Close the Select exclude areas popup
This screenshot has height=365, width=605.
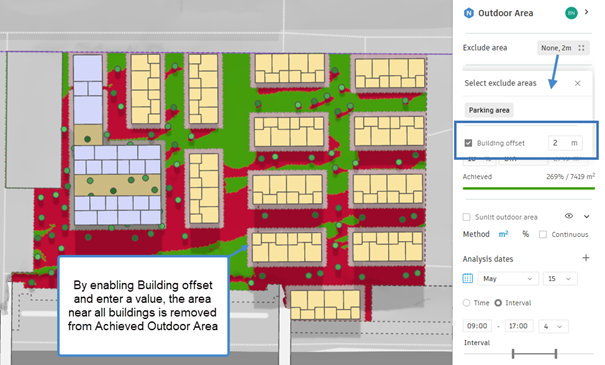(x=578, y=83)
